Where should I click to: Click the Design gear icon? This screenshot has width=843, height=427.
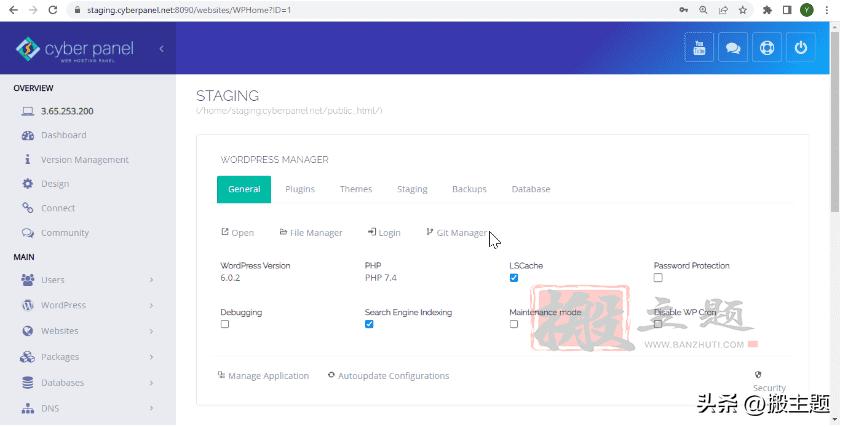point(27,184)
